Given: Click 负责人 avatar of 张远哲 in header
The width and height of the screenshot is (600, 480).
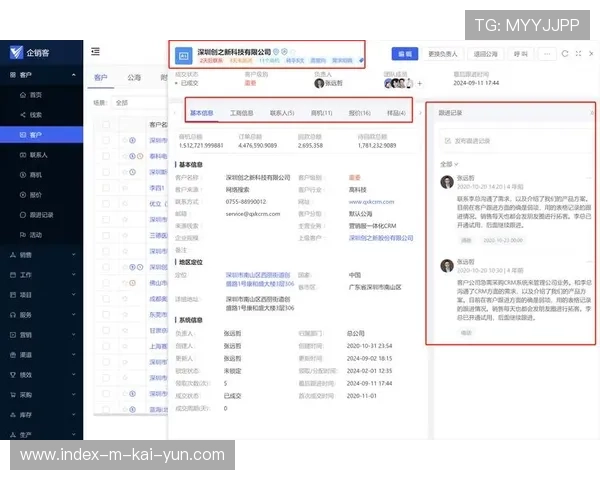Looking at the screenshot, I should (319, 83).
